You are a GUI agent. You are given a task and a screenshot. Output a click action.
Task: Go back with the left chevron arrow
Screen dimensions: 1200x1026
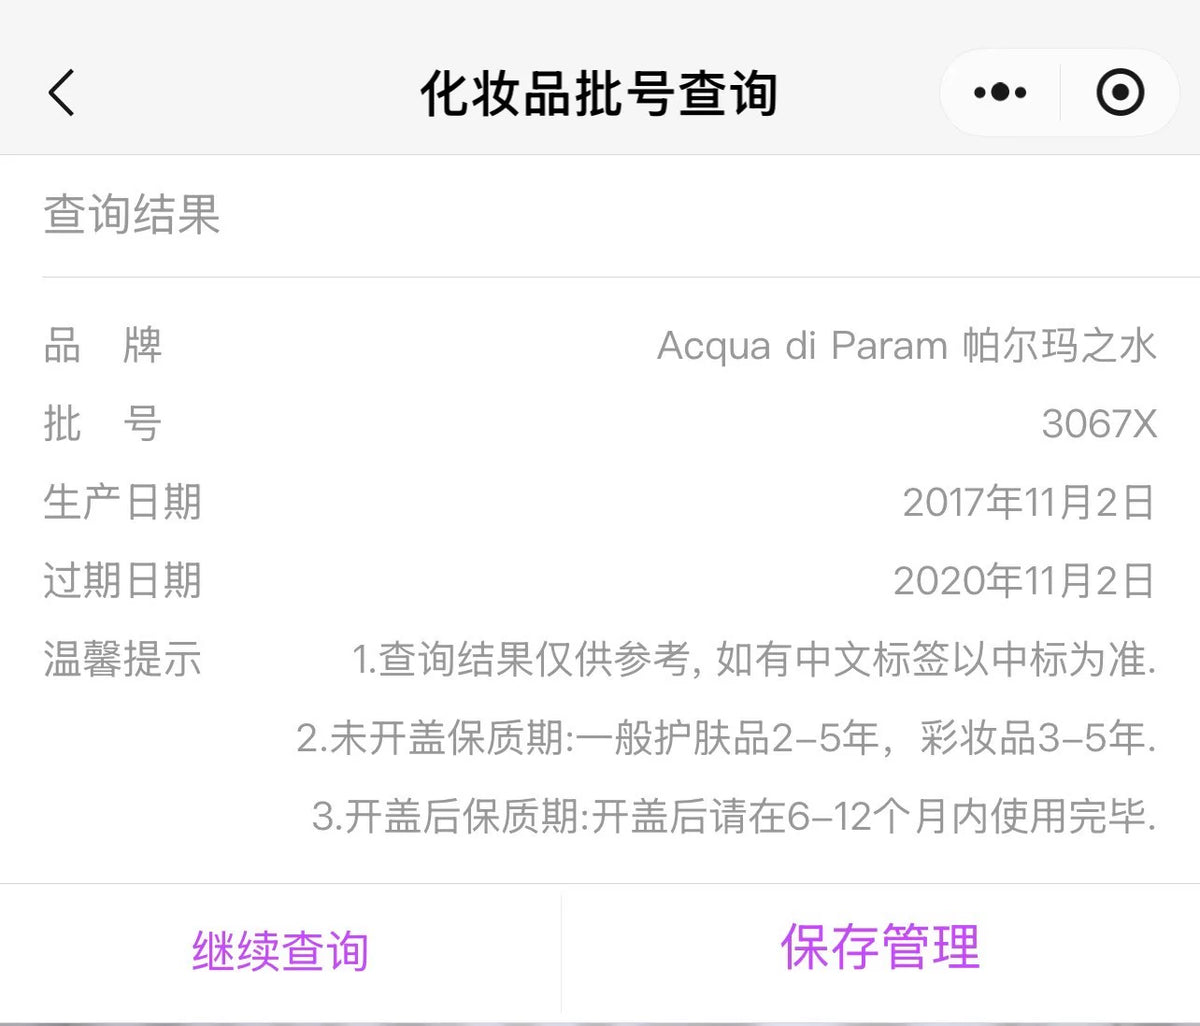point(61,93)
